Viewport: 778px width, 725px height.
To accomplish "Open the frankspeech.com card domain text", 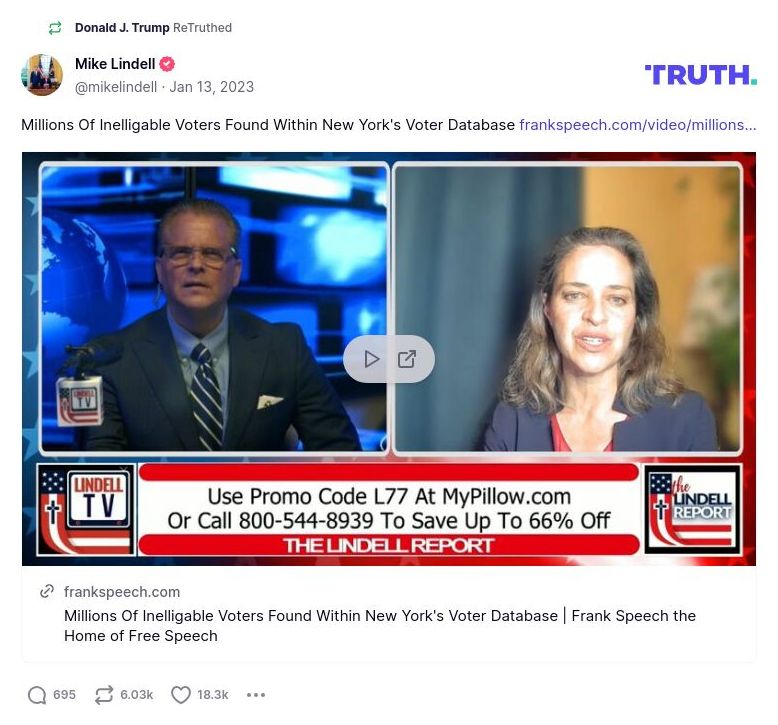I will (x=122, y=592).
